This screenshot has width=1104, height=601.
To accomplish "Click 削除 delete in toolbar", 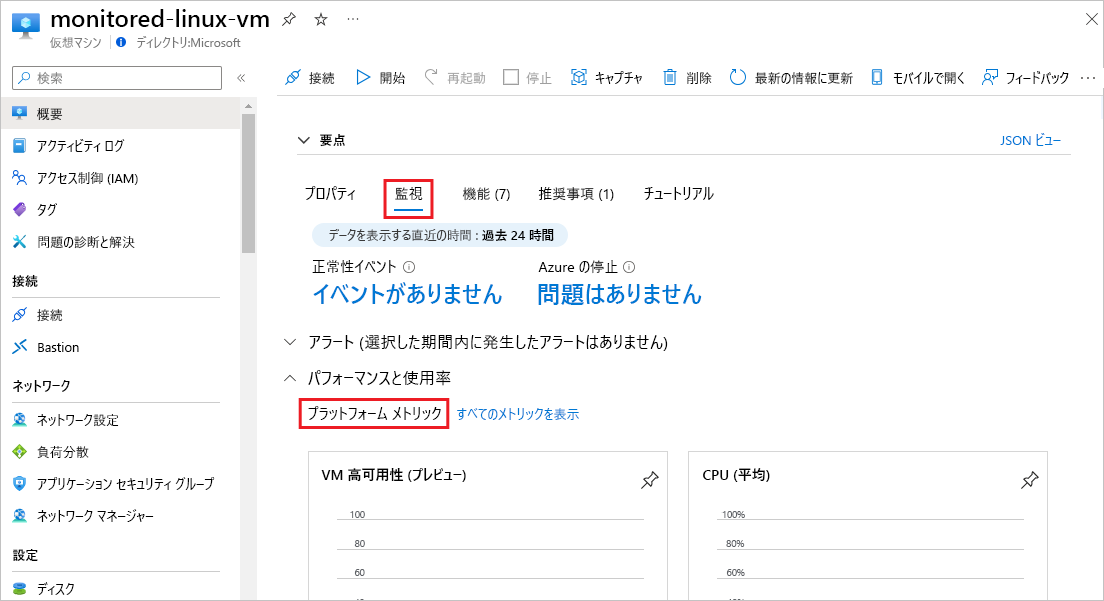I will coord(687,77).
